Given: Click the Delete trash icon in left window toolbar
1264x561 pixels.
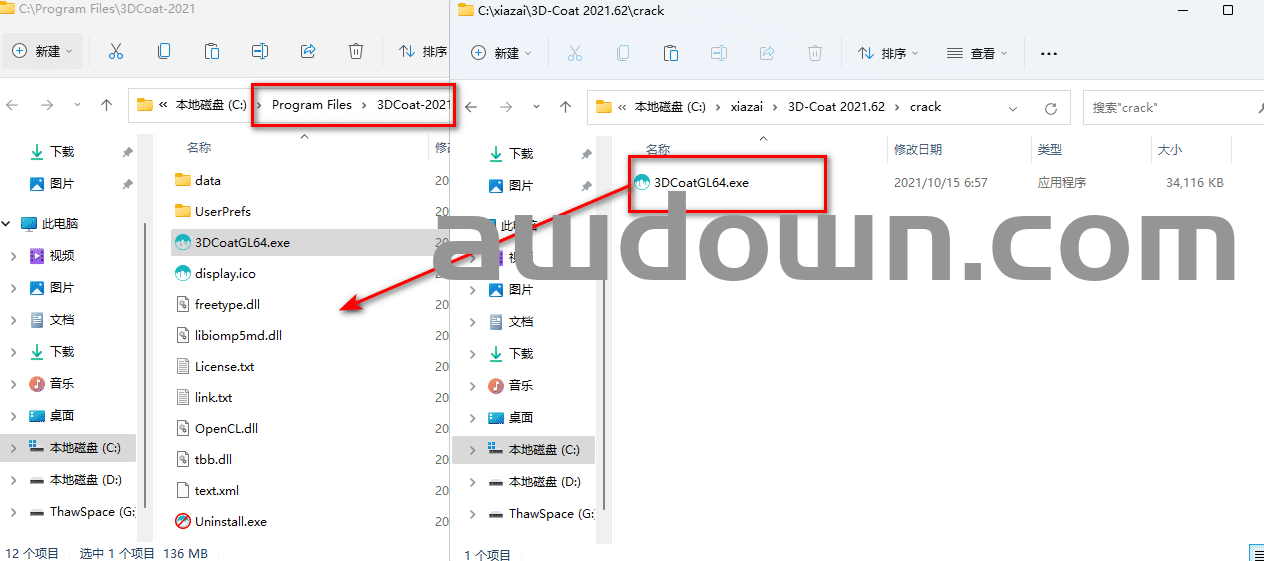Looking at the screenshot, I should pyautogui.click(x=356, y=51).
